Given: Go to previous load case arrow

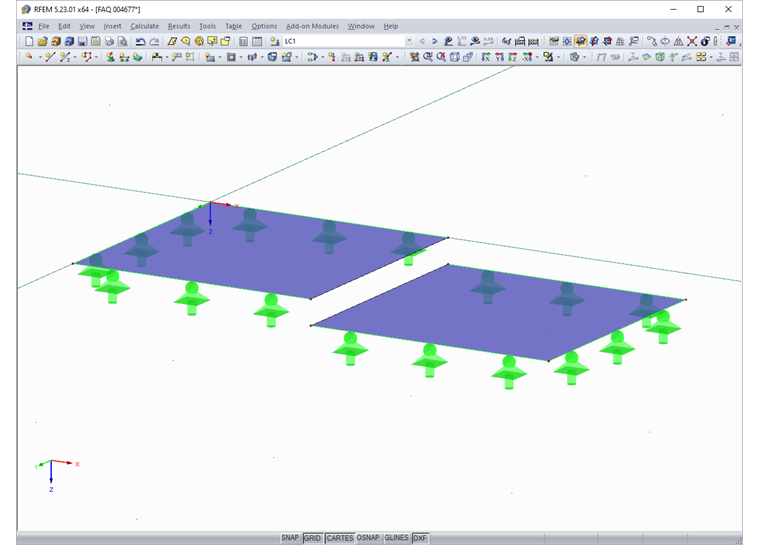Looking at the screenshot, I should [x=422, y=41].
